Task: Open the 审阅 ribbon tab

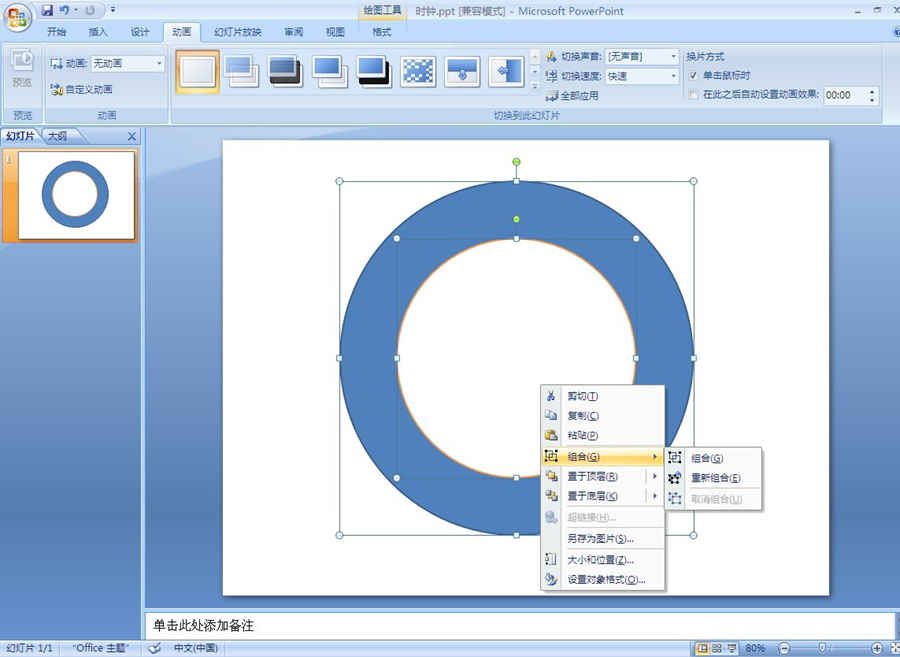Action: (293, 32)
